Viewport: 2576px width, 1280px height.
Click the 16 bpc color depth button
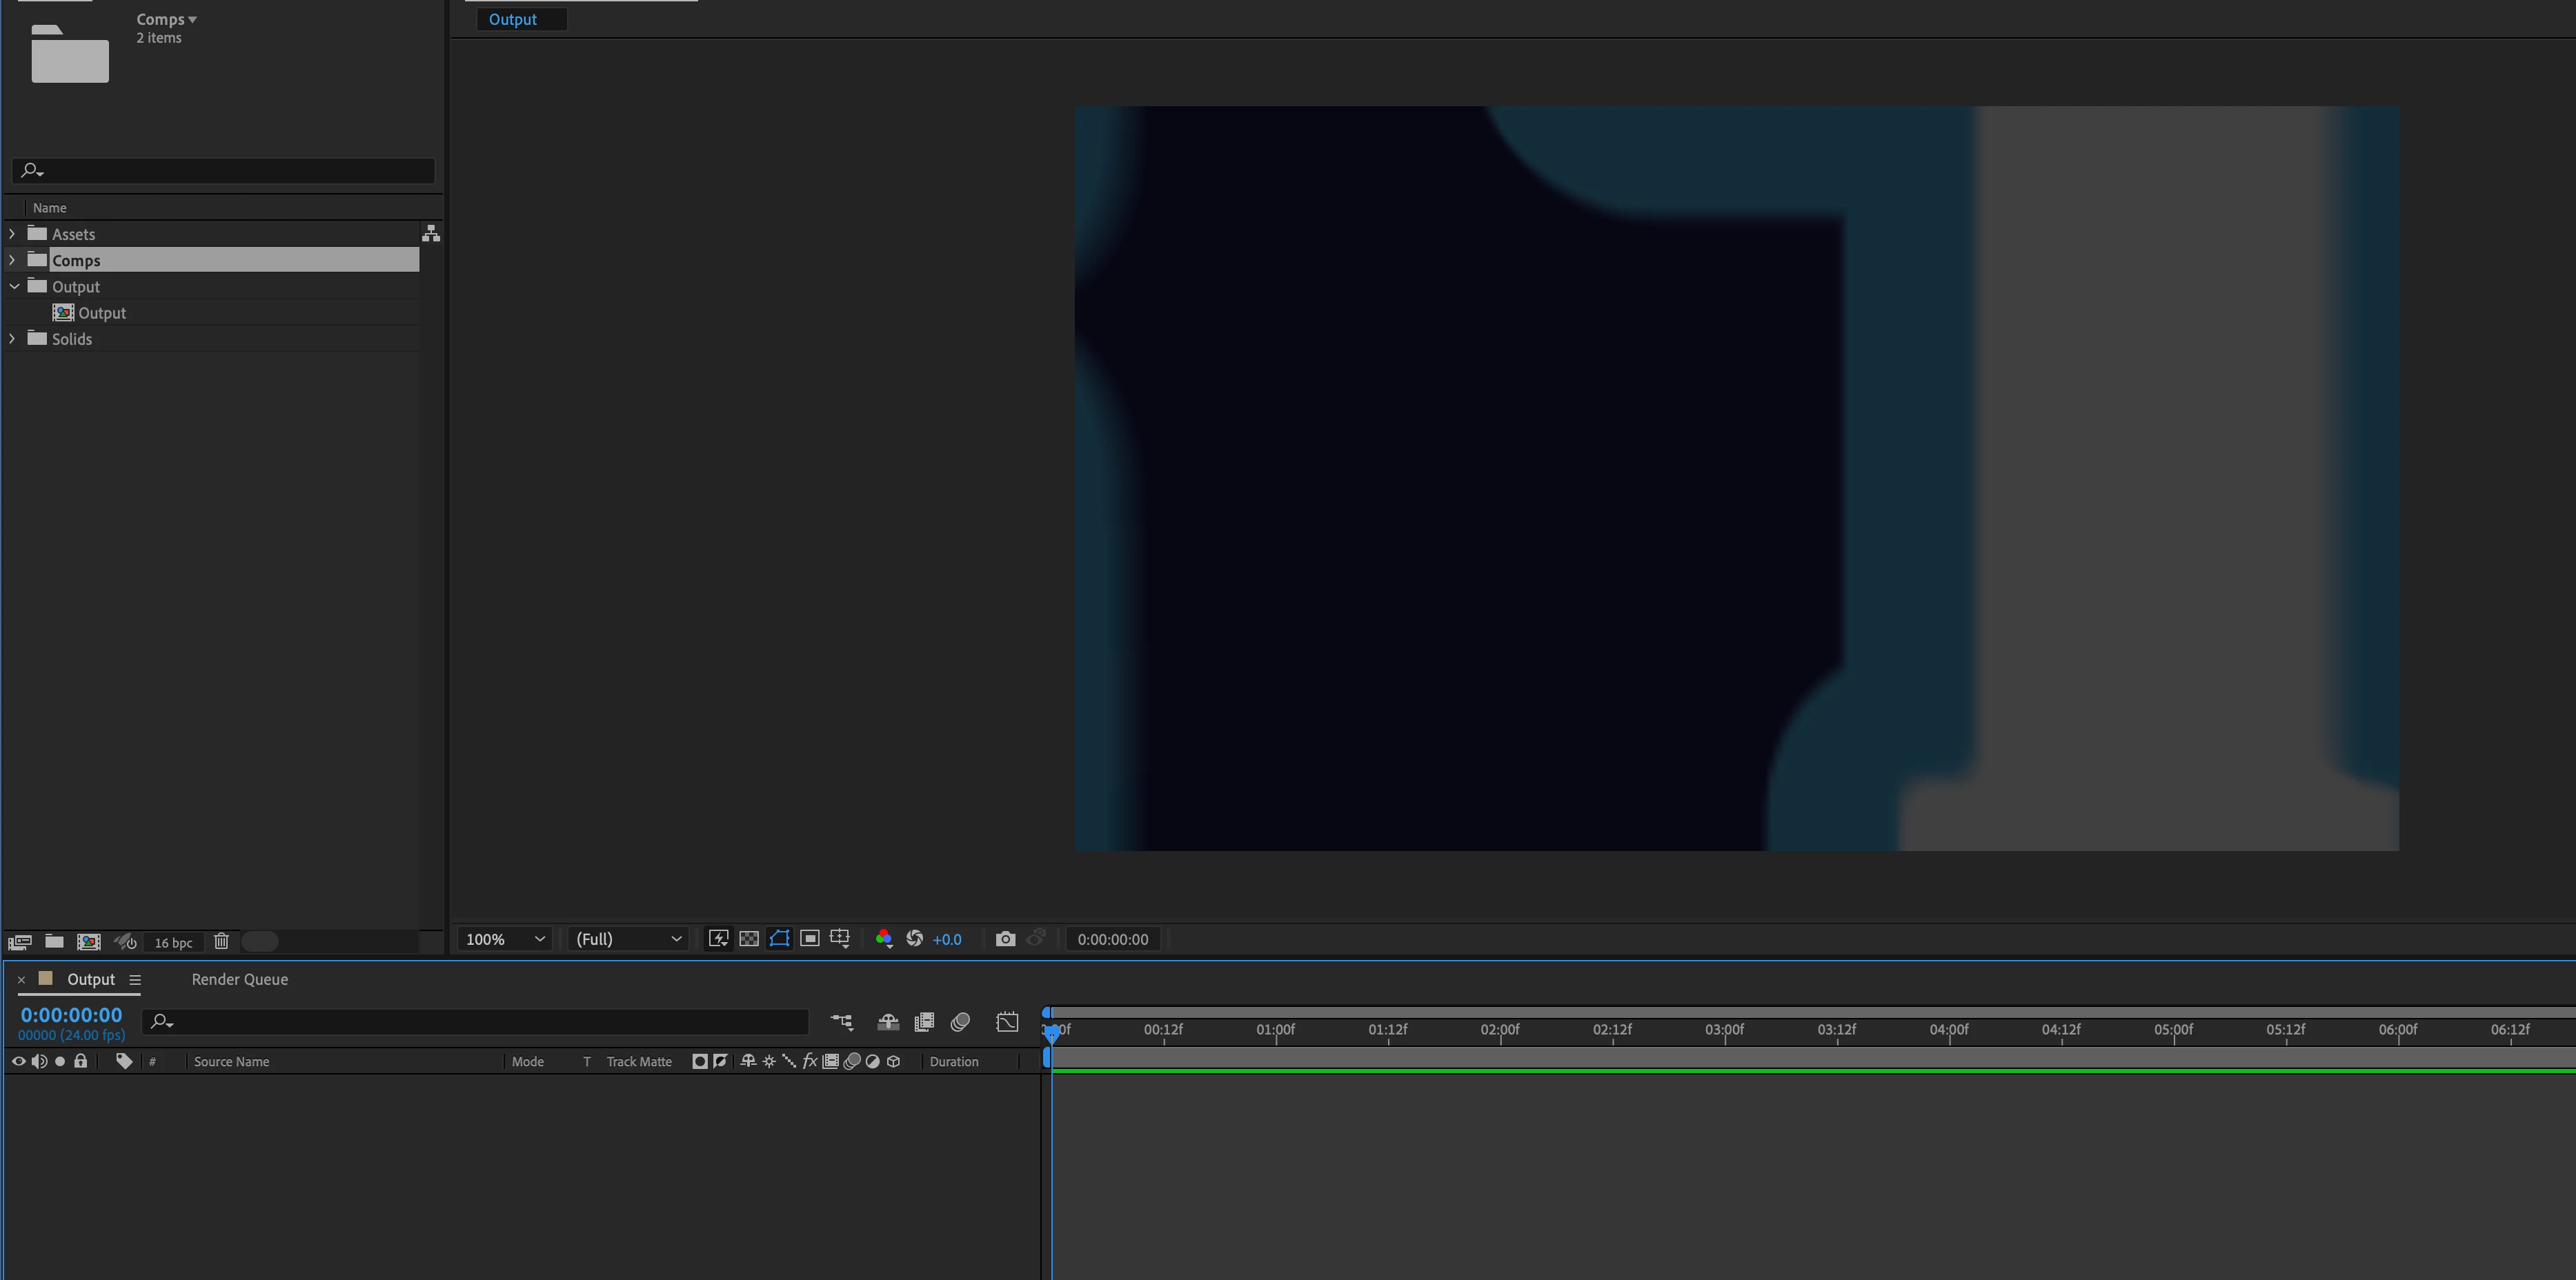[173, 943]
